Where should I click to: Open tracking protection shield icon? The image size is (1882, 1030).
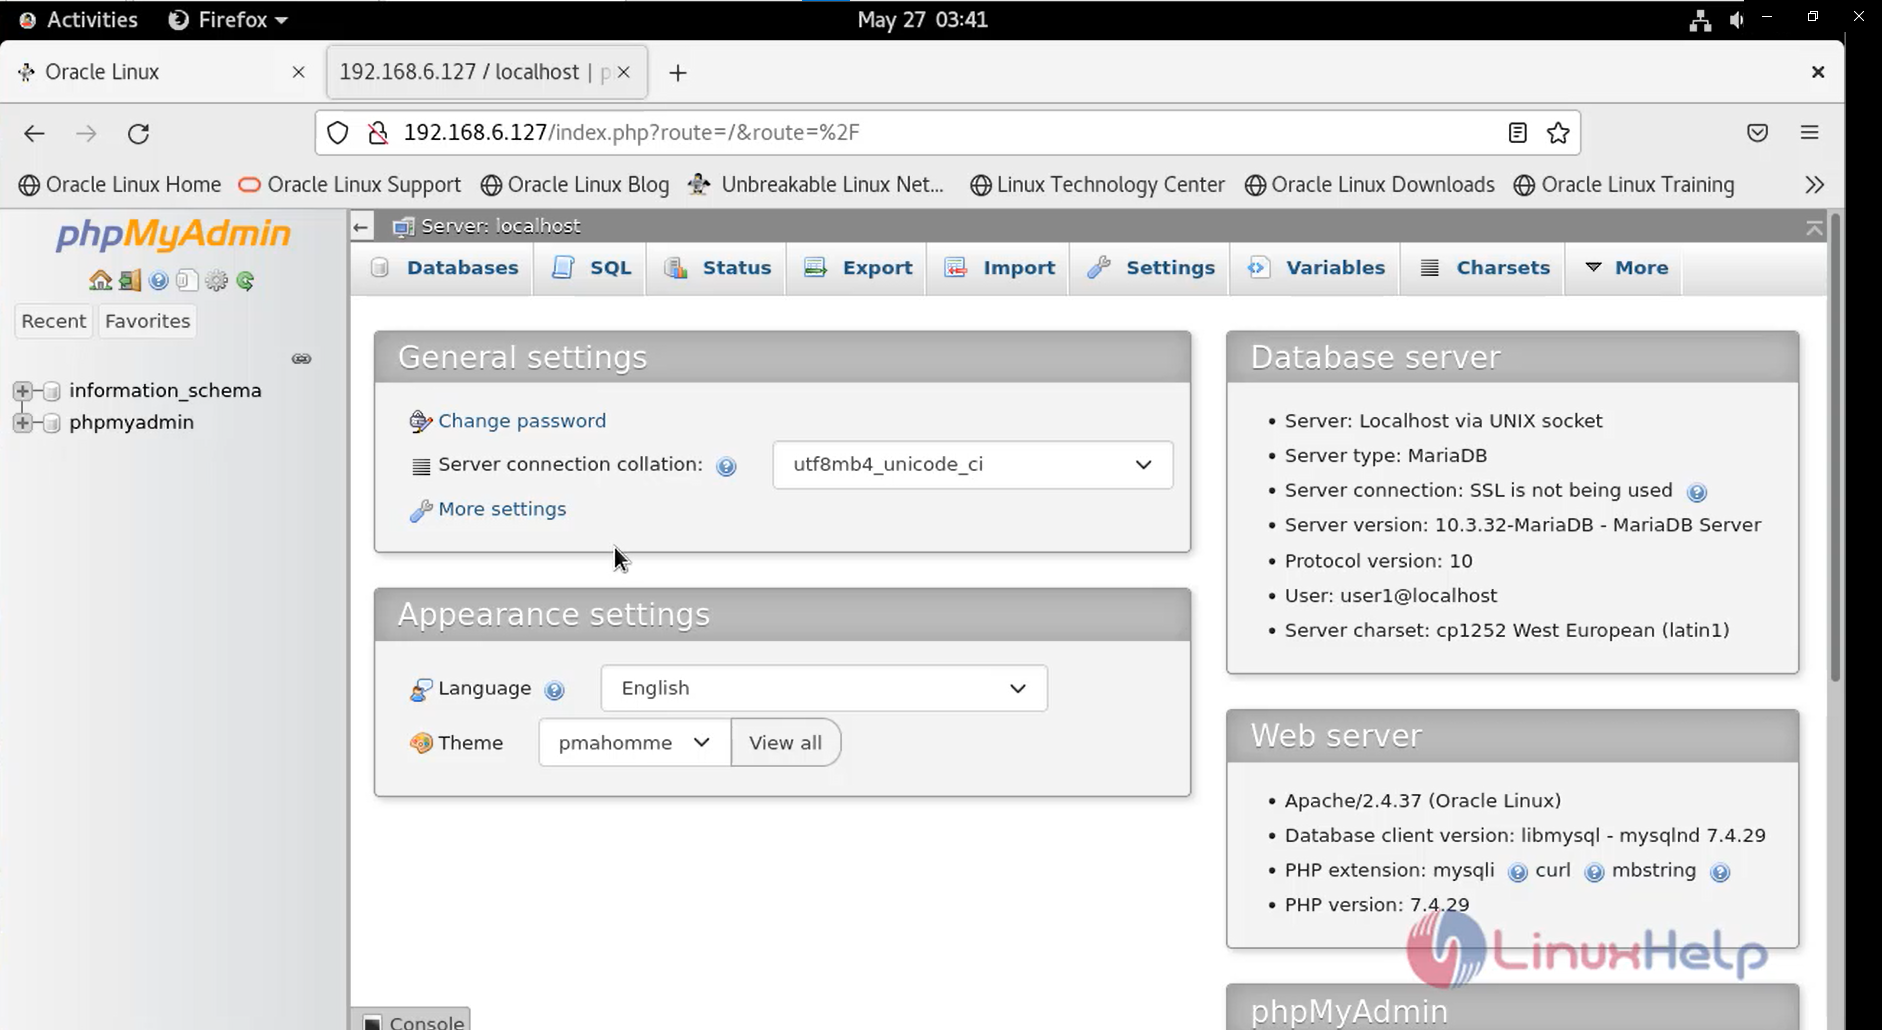pyautogui.click(x=338, y=133)
